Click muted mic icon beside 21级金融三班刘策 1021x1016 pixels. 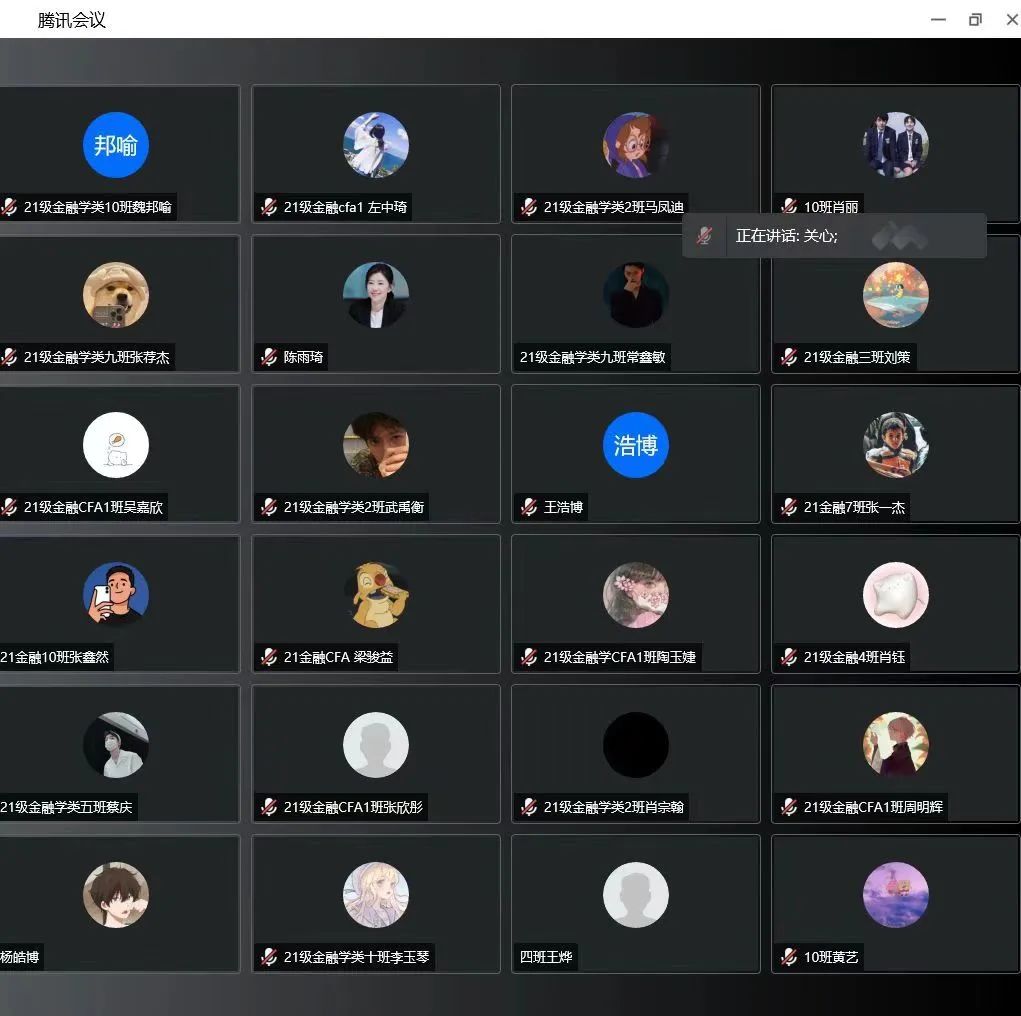point(789,358)
